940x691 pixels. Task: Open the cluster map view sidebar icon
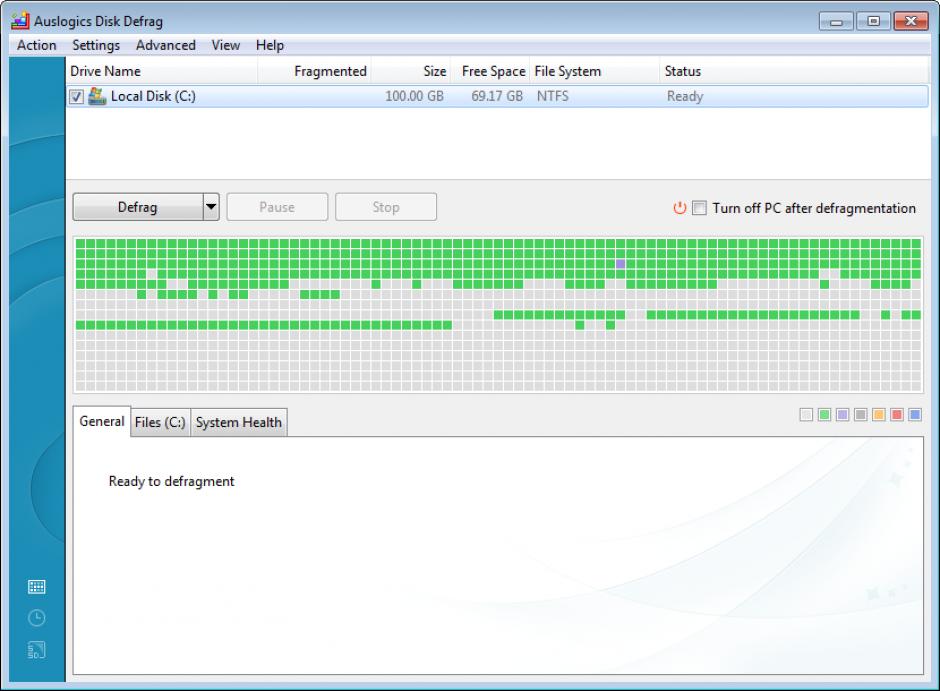(37, 587)
